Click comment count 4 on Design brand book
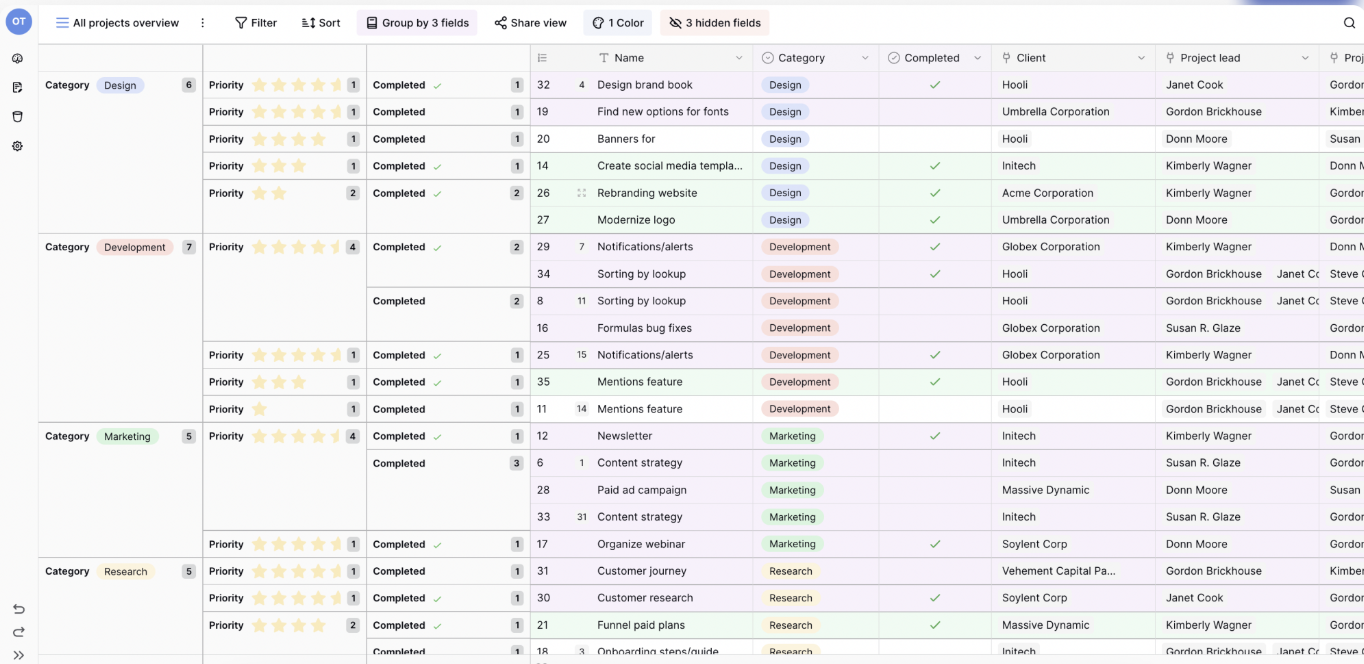Screen dimensions: 1364x664 click(582, 85)
